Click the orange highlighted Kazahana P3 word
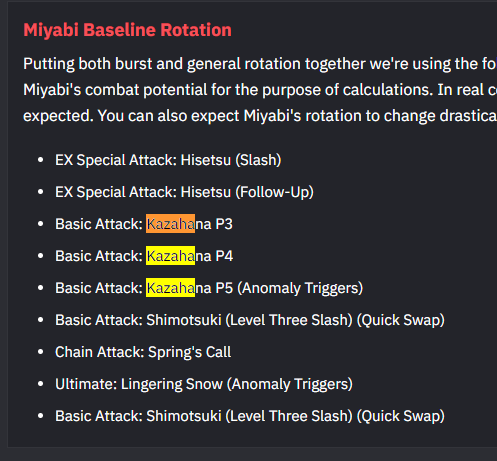This screenshot has width=497, height=461. point(170,224)
